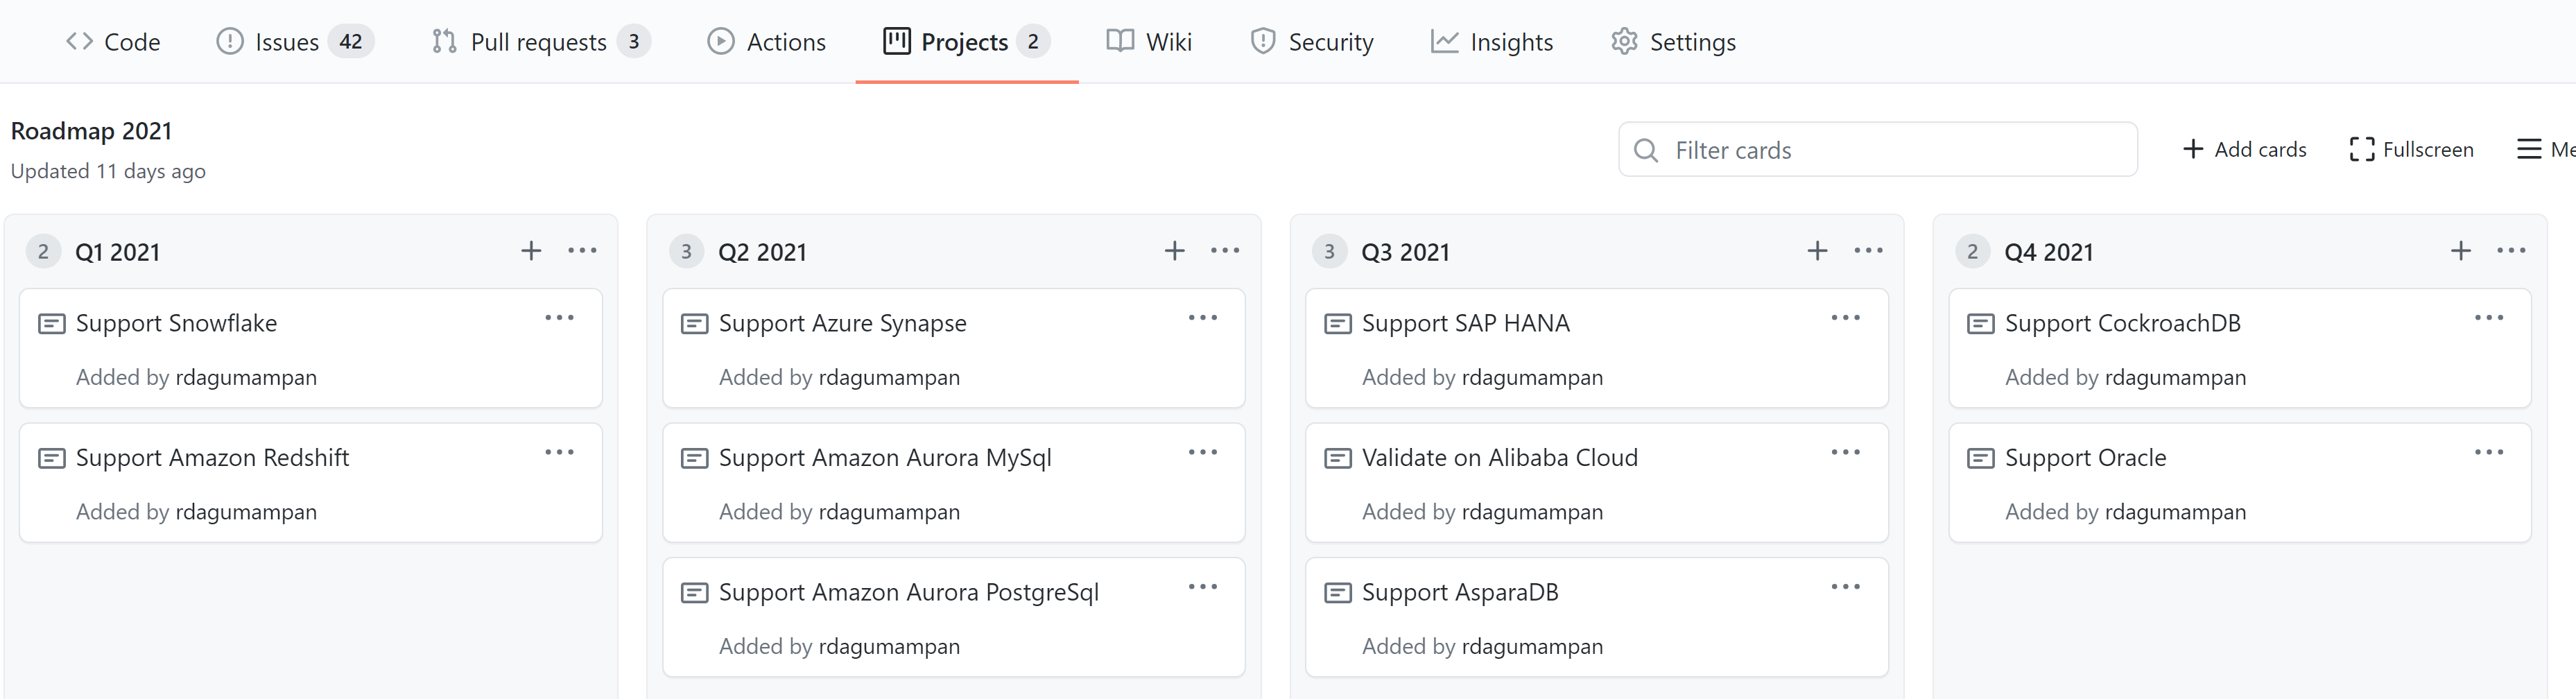Open the Support Amazon Aurora PostgreSql card menu
The image size is (2576, 699).
click(1202, 587)
